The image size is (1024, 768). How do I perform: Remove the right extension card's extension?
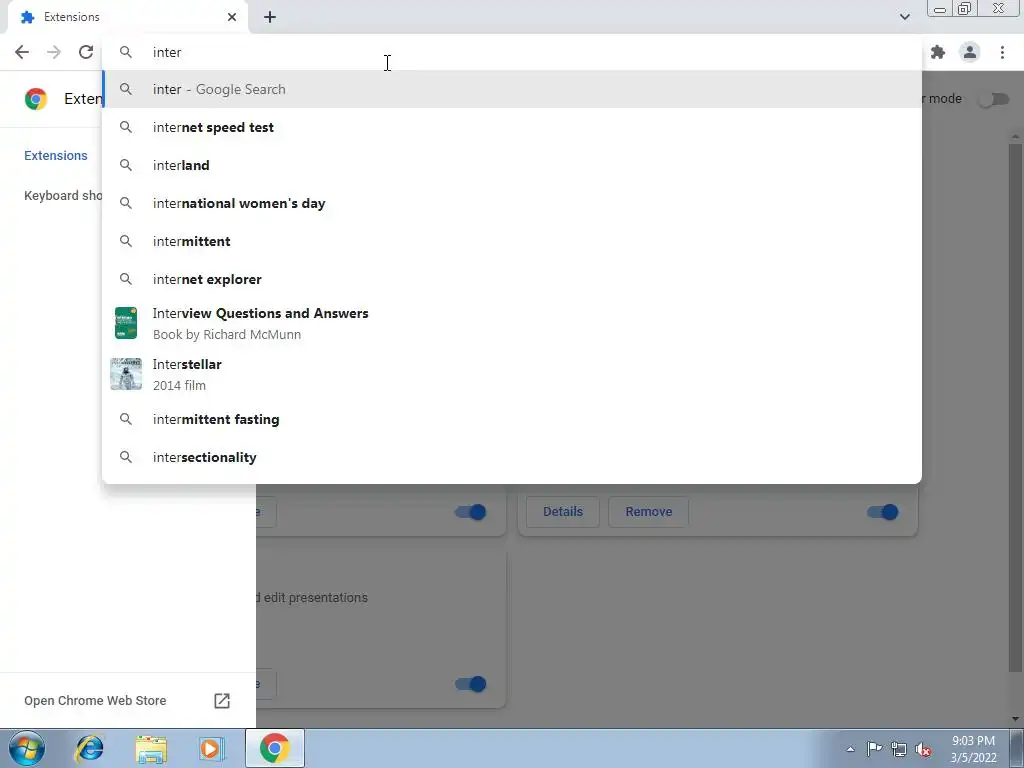648,512
